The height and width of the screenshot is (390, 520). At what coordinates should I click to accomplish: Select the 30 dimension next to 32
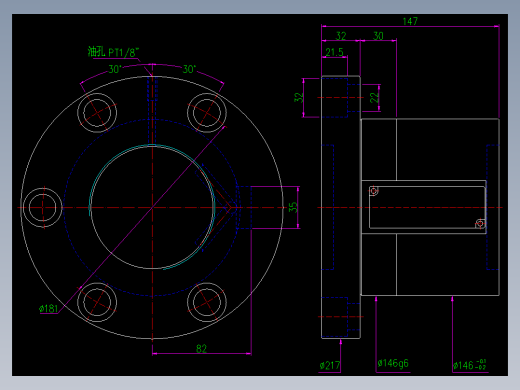pyautogui.click(x=378, y=36)
